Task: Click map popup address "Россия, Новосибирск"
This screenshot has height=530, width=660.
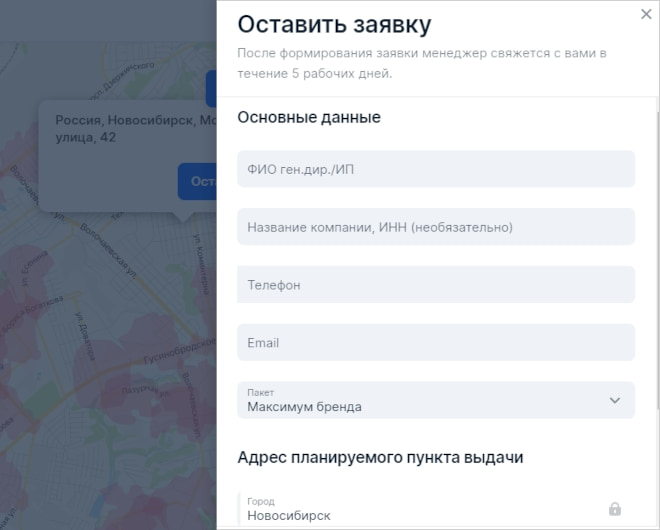Action: coord(136,128)
